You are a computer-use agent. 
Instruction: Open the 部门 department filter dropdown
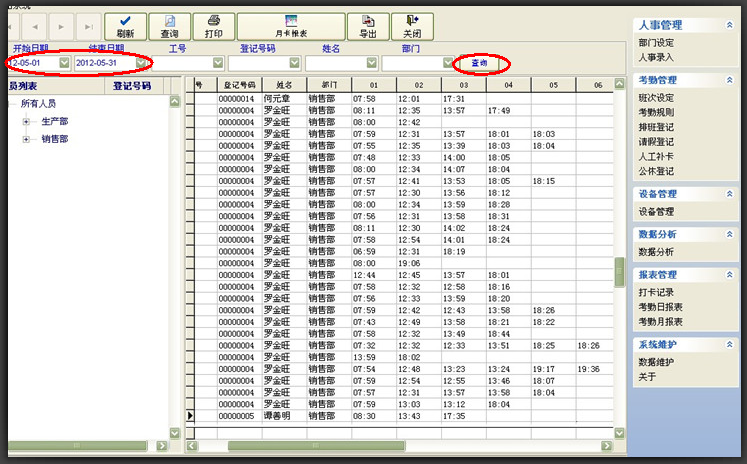pos(448,62)
